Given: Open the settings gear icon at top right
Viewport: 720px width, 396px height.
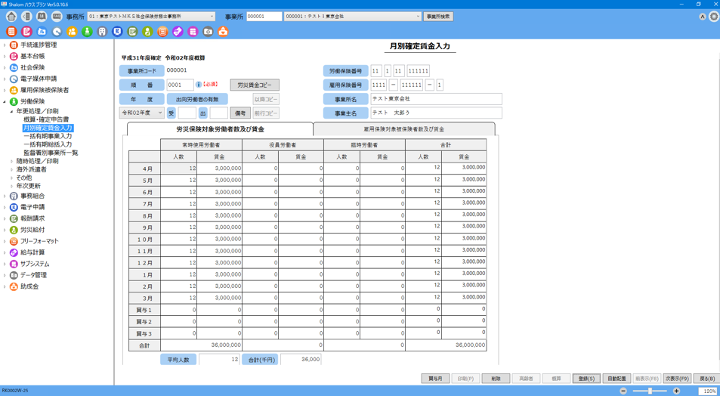Looking at the screenshot, I should (x=714, y=17).
